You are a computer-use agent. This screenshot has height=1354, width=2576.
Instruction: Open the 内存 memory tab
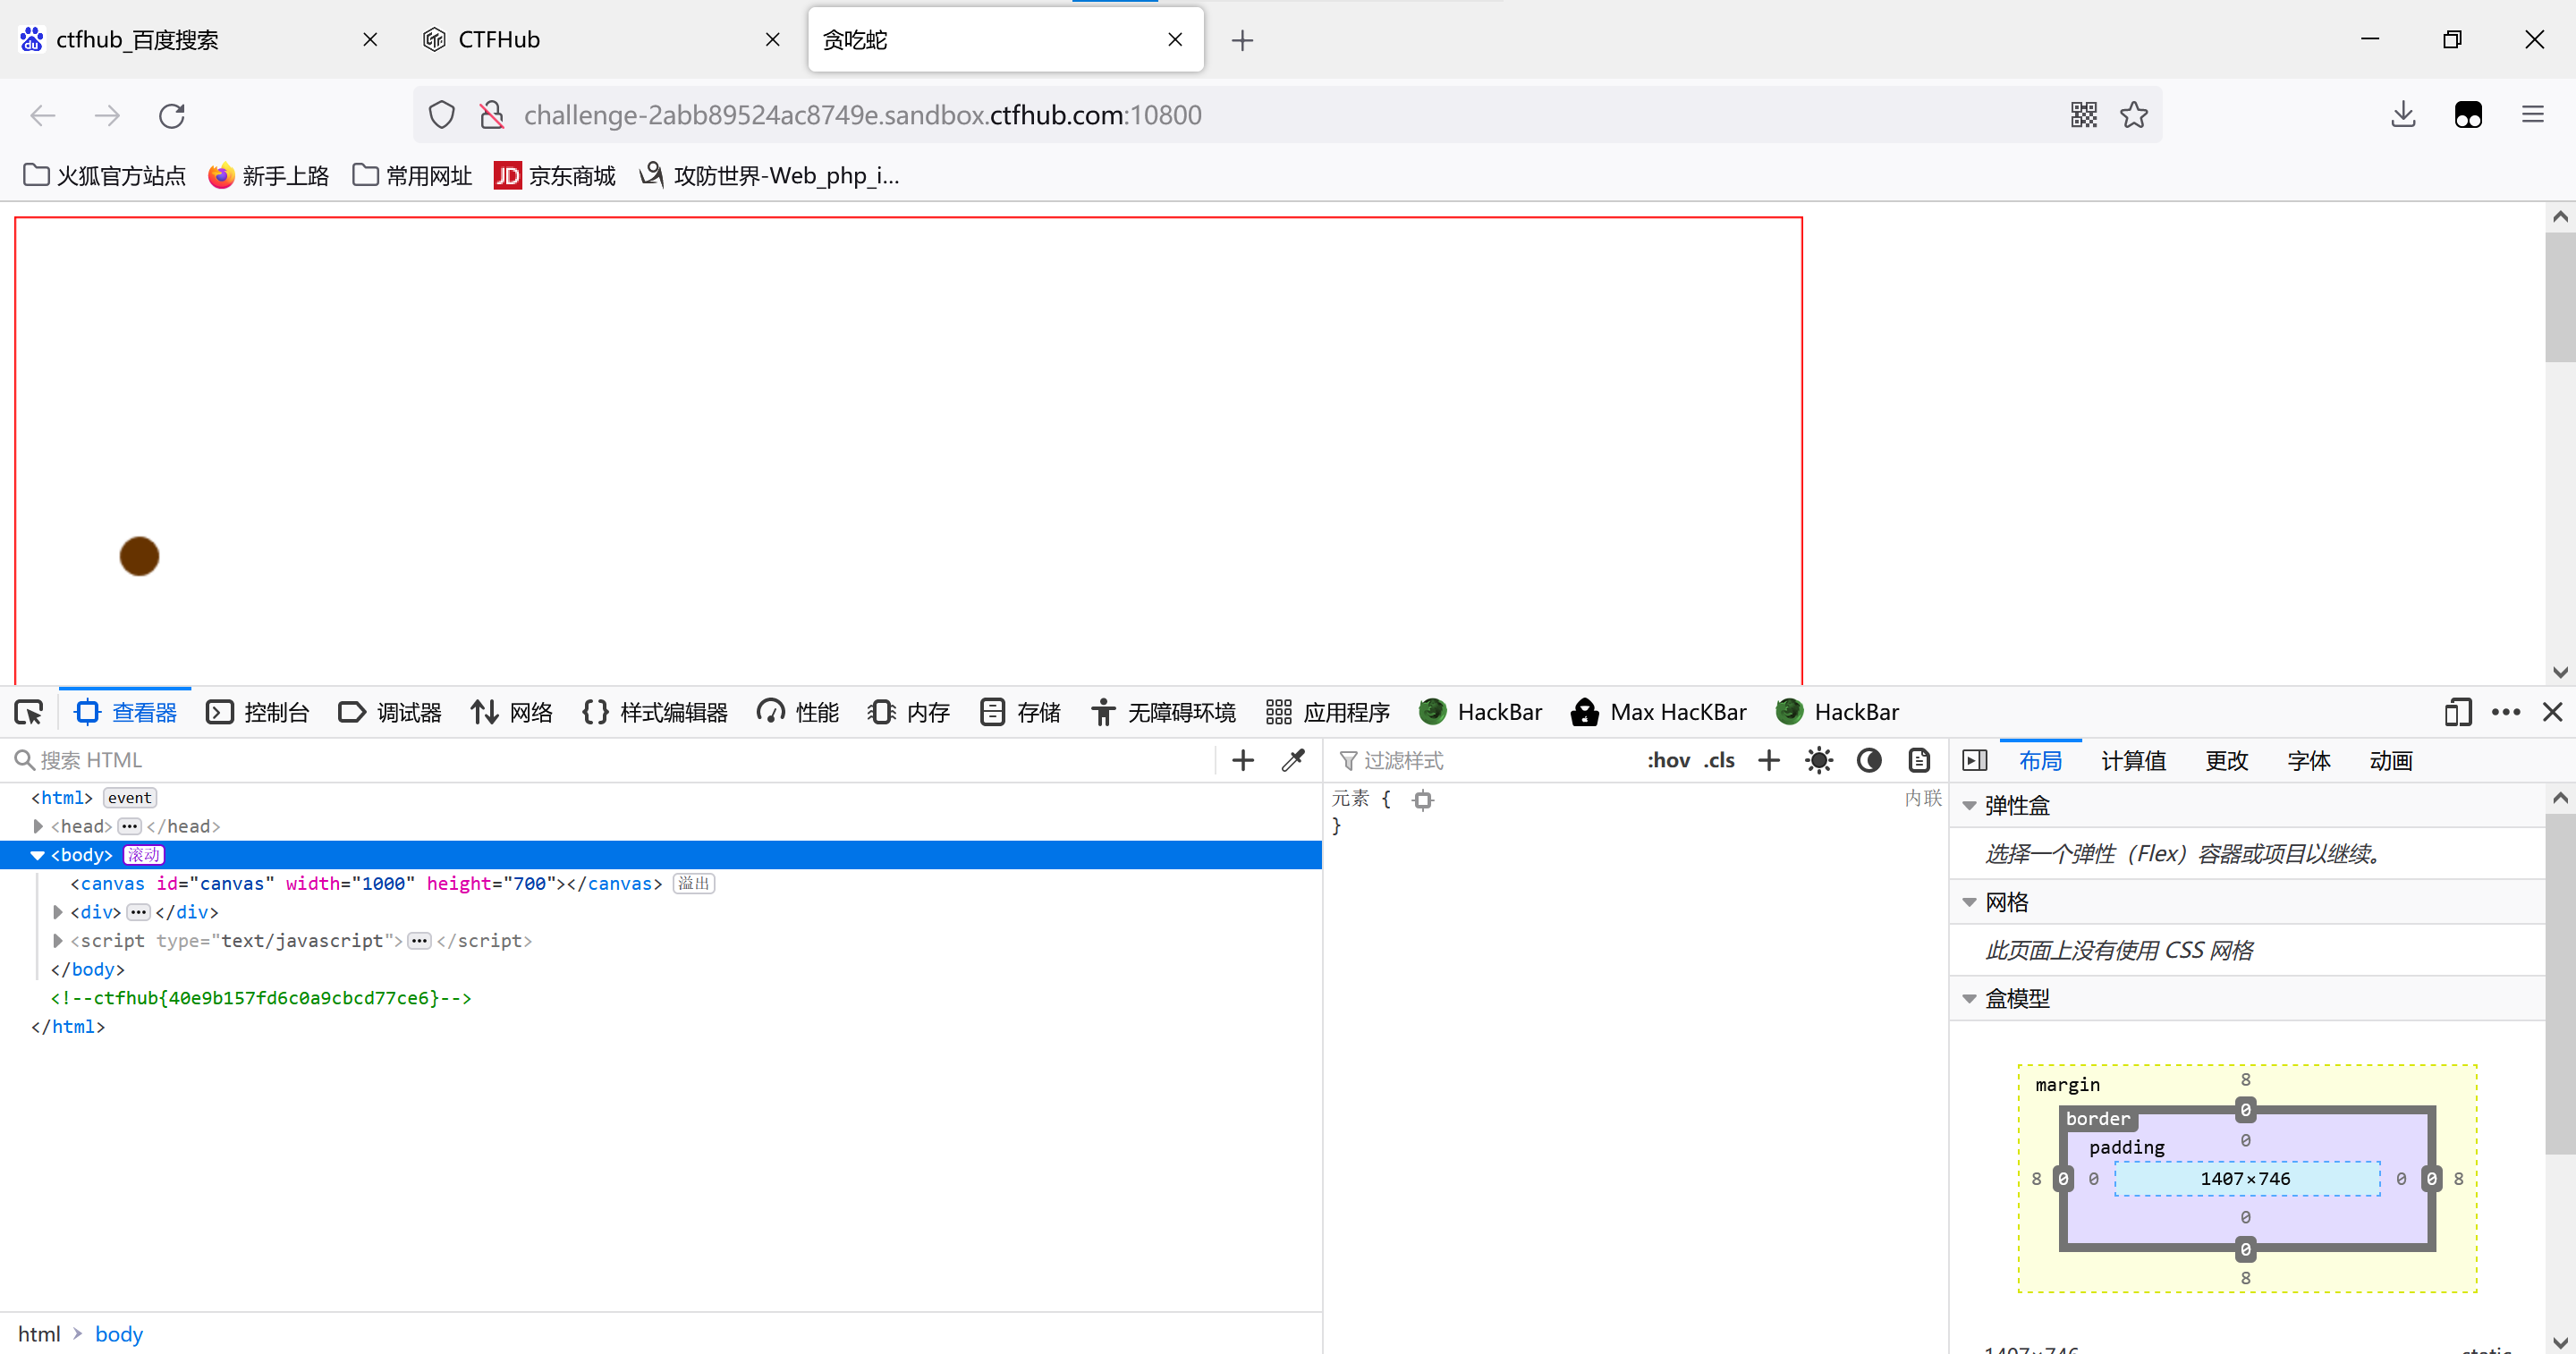click(x=909, y=712)
